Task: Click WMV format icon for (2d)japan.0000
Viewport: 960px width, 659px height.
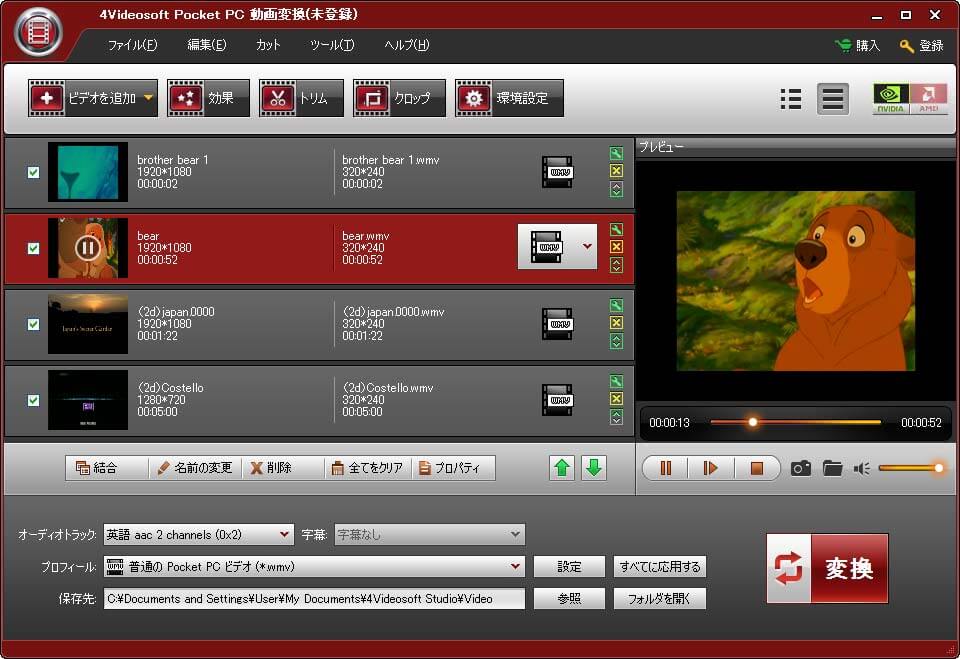Action: [x=558, y=324]
